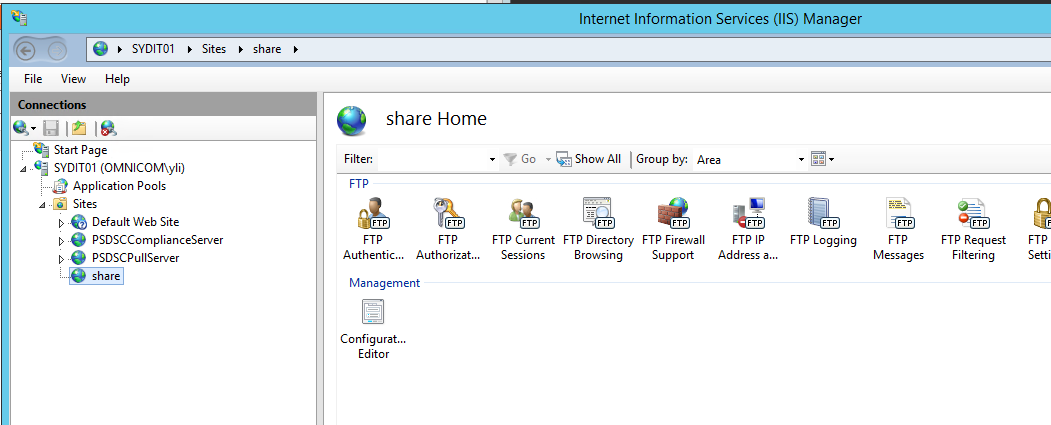This screenshot has height=425, width=1051.
Task: Collapse the Sites node
Action: click(x=43, y=205)
